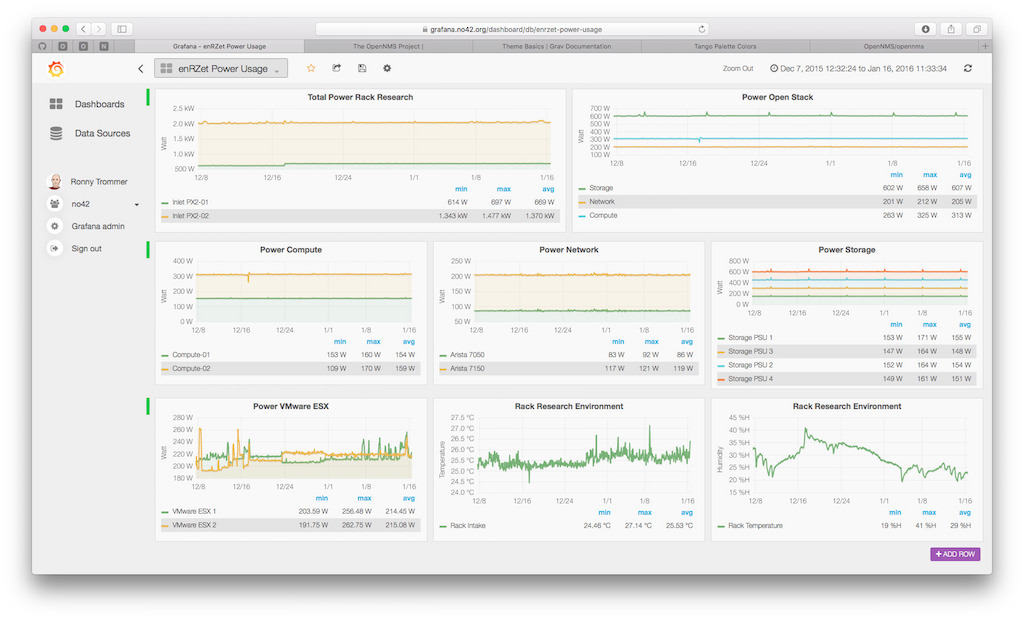
Task: Switch to Tango Palette Colors tab
Action: (x=725, y=46)
